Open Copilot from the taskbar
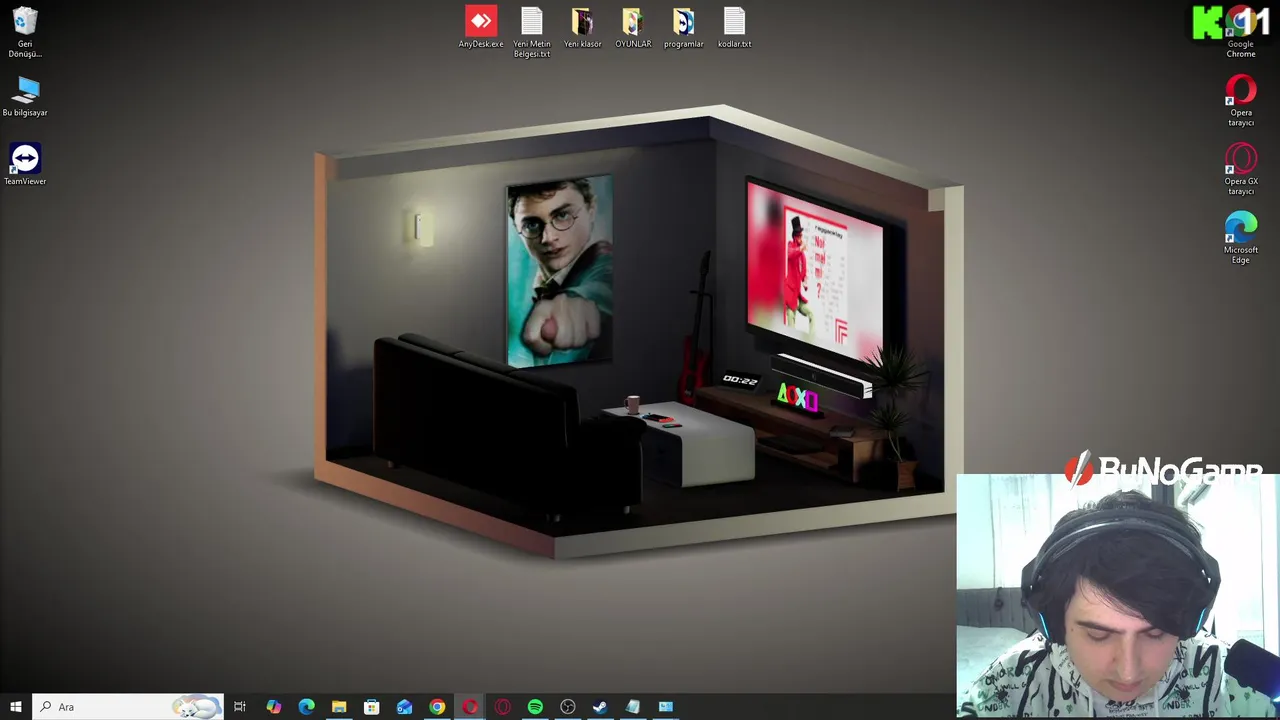The height and width of the screenshot is (720, 1280). coord(273,707)
